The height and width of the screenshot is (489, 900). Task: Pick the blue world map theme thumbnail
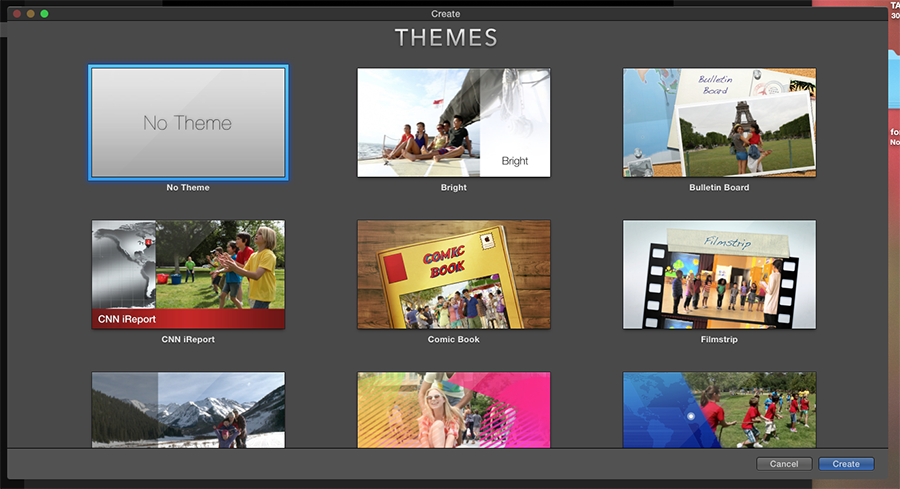[719, 410]
